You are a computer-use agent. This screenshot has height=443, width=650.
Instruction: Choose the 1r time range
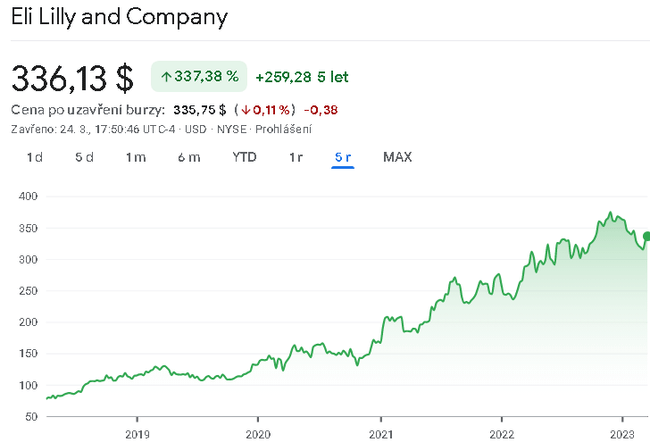coord(296,157)
